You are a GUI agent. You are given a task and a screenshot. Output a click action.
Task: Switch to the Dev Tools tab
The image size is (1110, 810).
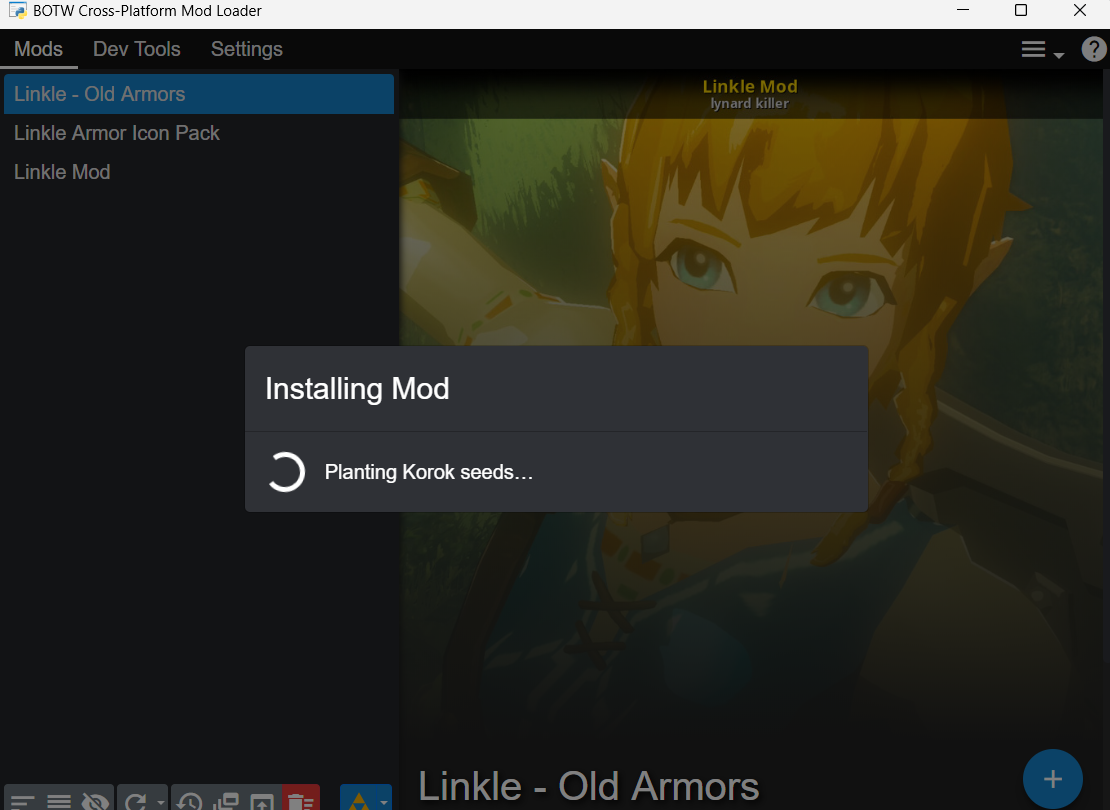click(x=137, y=49)
